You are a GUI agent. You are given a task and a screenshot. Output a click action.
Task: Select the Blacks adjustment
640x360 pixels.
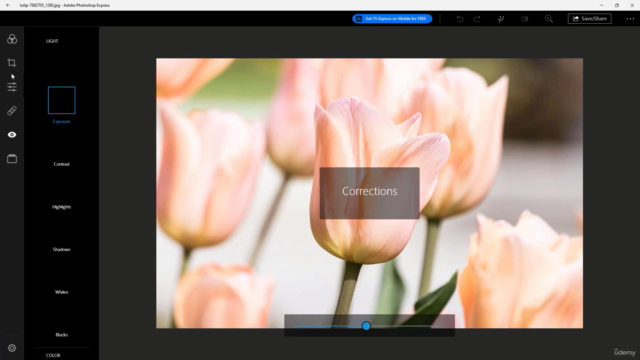(62, 335)
